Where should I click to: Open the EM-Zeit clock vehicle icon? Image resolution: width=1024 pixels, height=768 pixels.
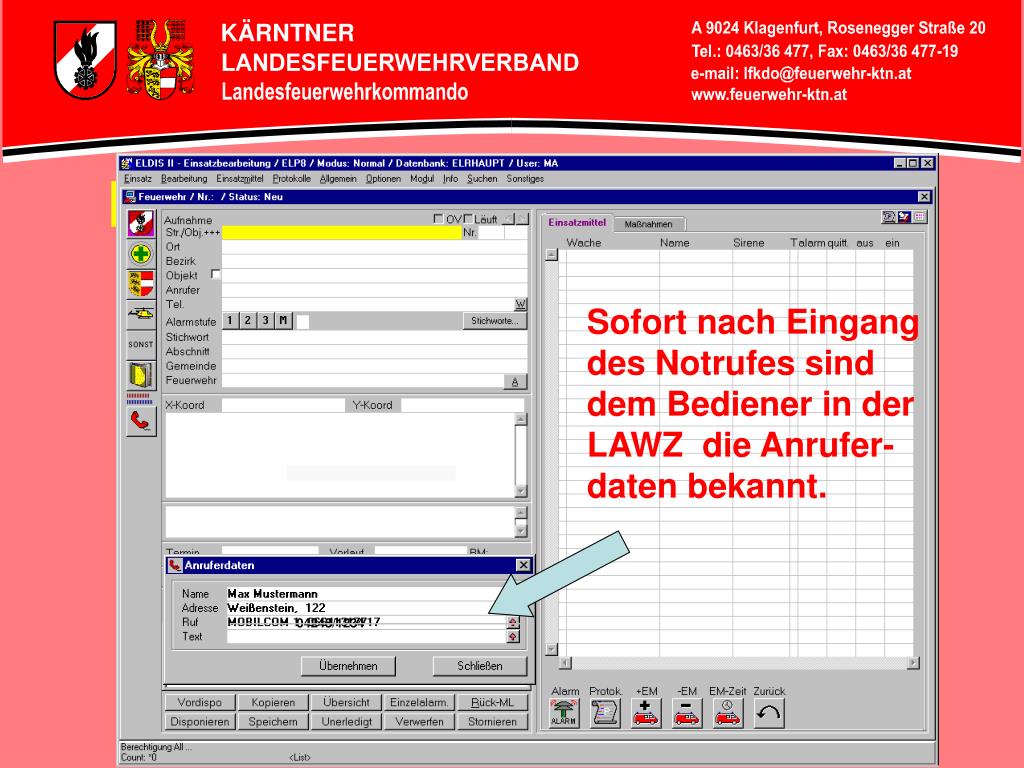pyautogui.click(x=728, y=712)
